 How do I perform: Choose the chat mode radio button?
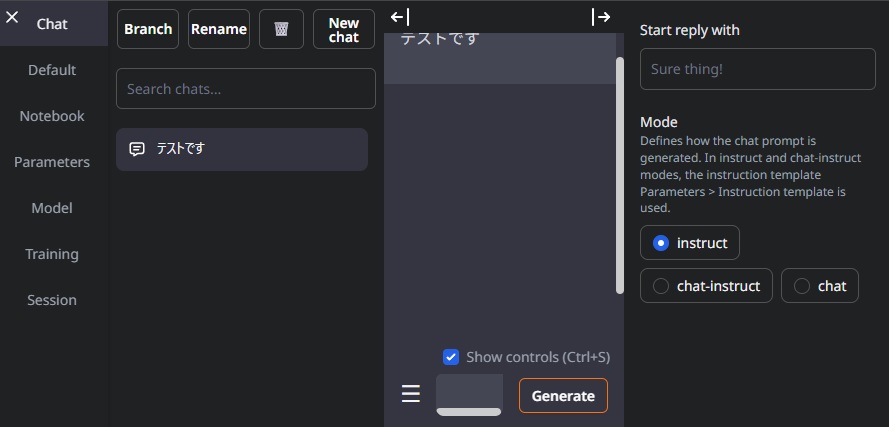[x=802, y=286]
